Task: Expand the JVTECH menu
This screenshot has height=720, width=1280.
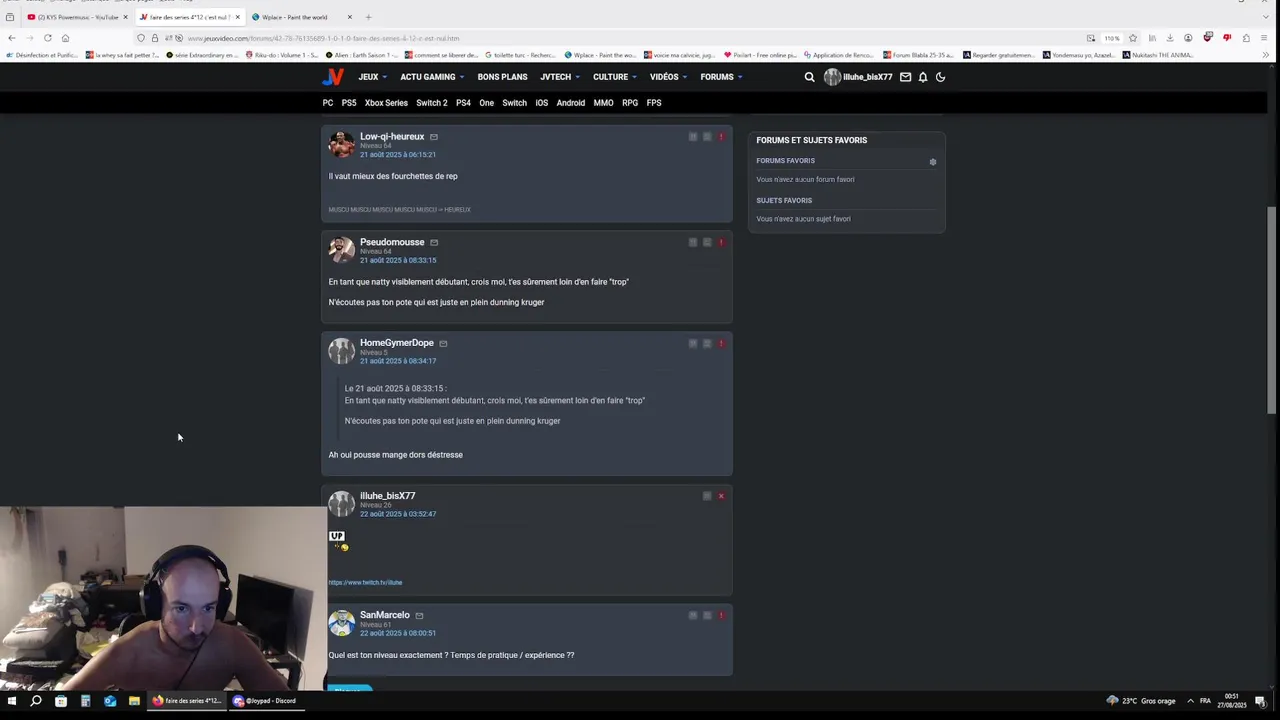Action: point(560,77)
